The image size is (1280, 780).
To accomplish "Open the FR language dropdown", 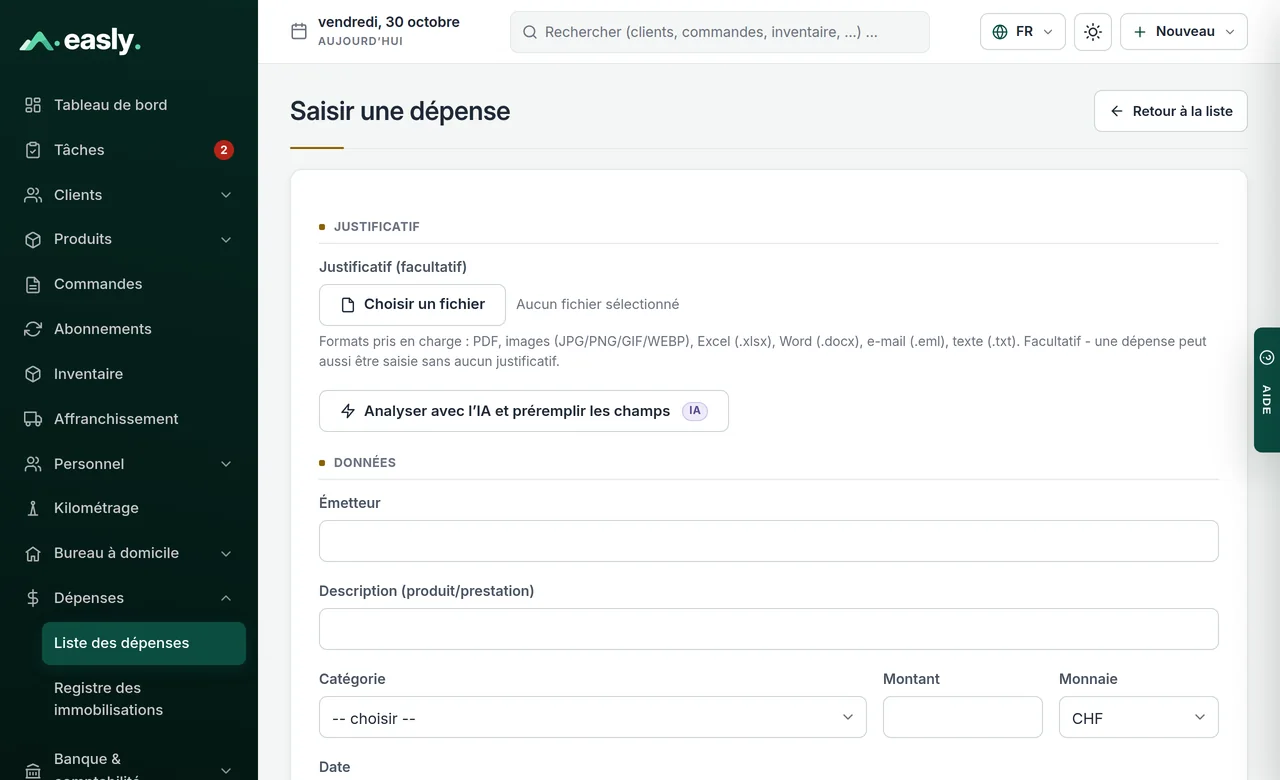I will 1023,32.
